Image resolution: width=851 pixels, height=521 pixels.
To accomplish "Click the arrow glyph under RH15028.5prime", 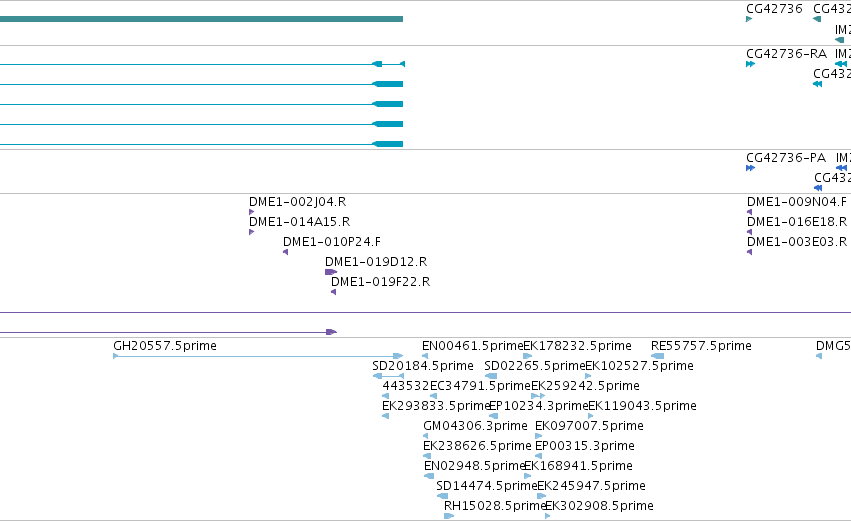I will click(x=449, y=516).
